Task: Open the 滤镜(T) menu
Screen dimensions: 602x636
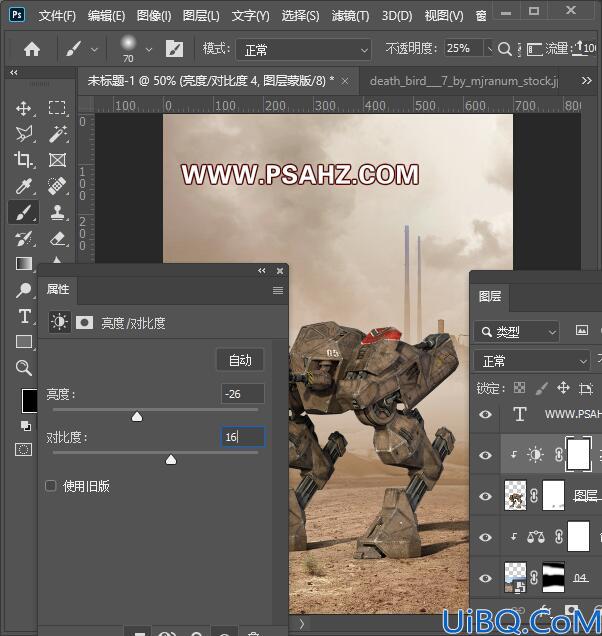Action: pyautogui.click(x=350, y=16)
